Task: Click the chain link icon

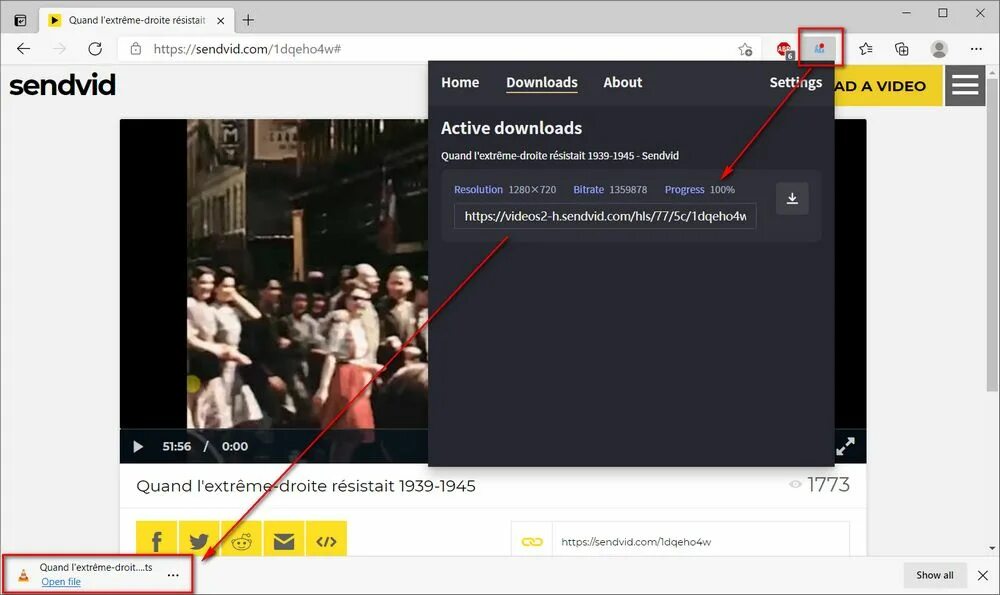Action: (532, 541)
